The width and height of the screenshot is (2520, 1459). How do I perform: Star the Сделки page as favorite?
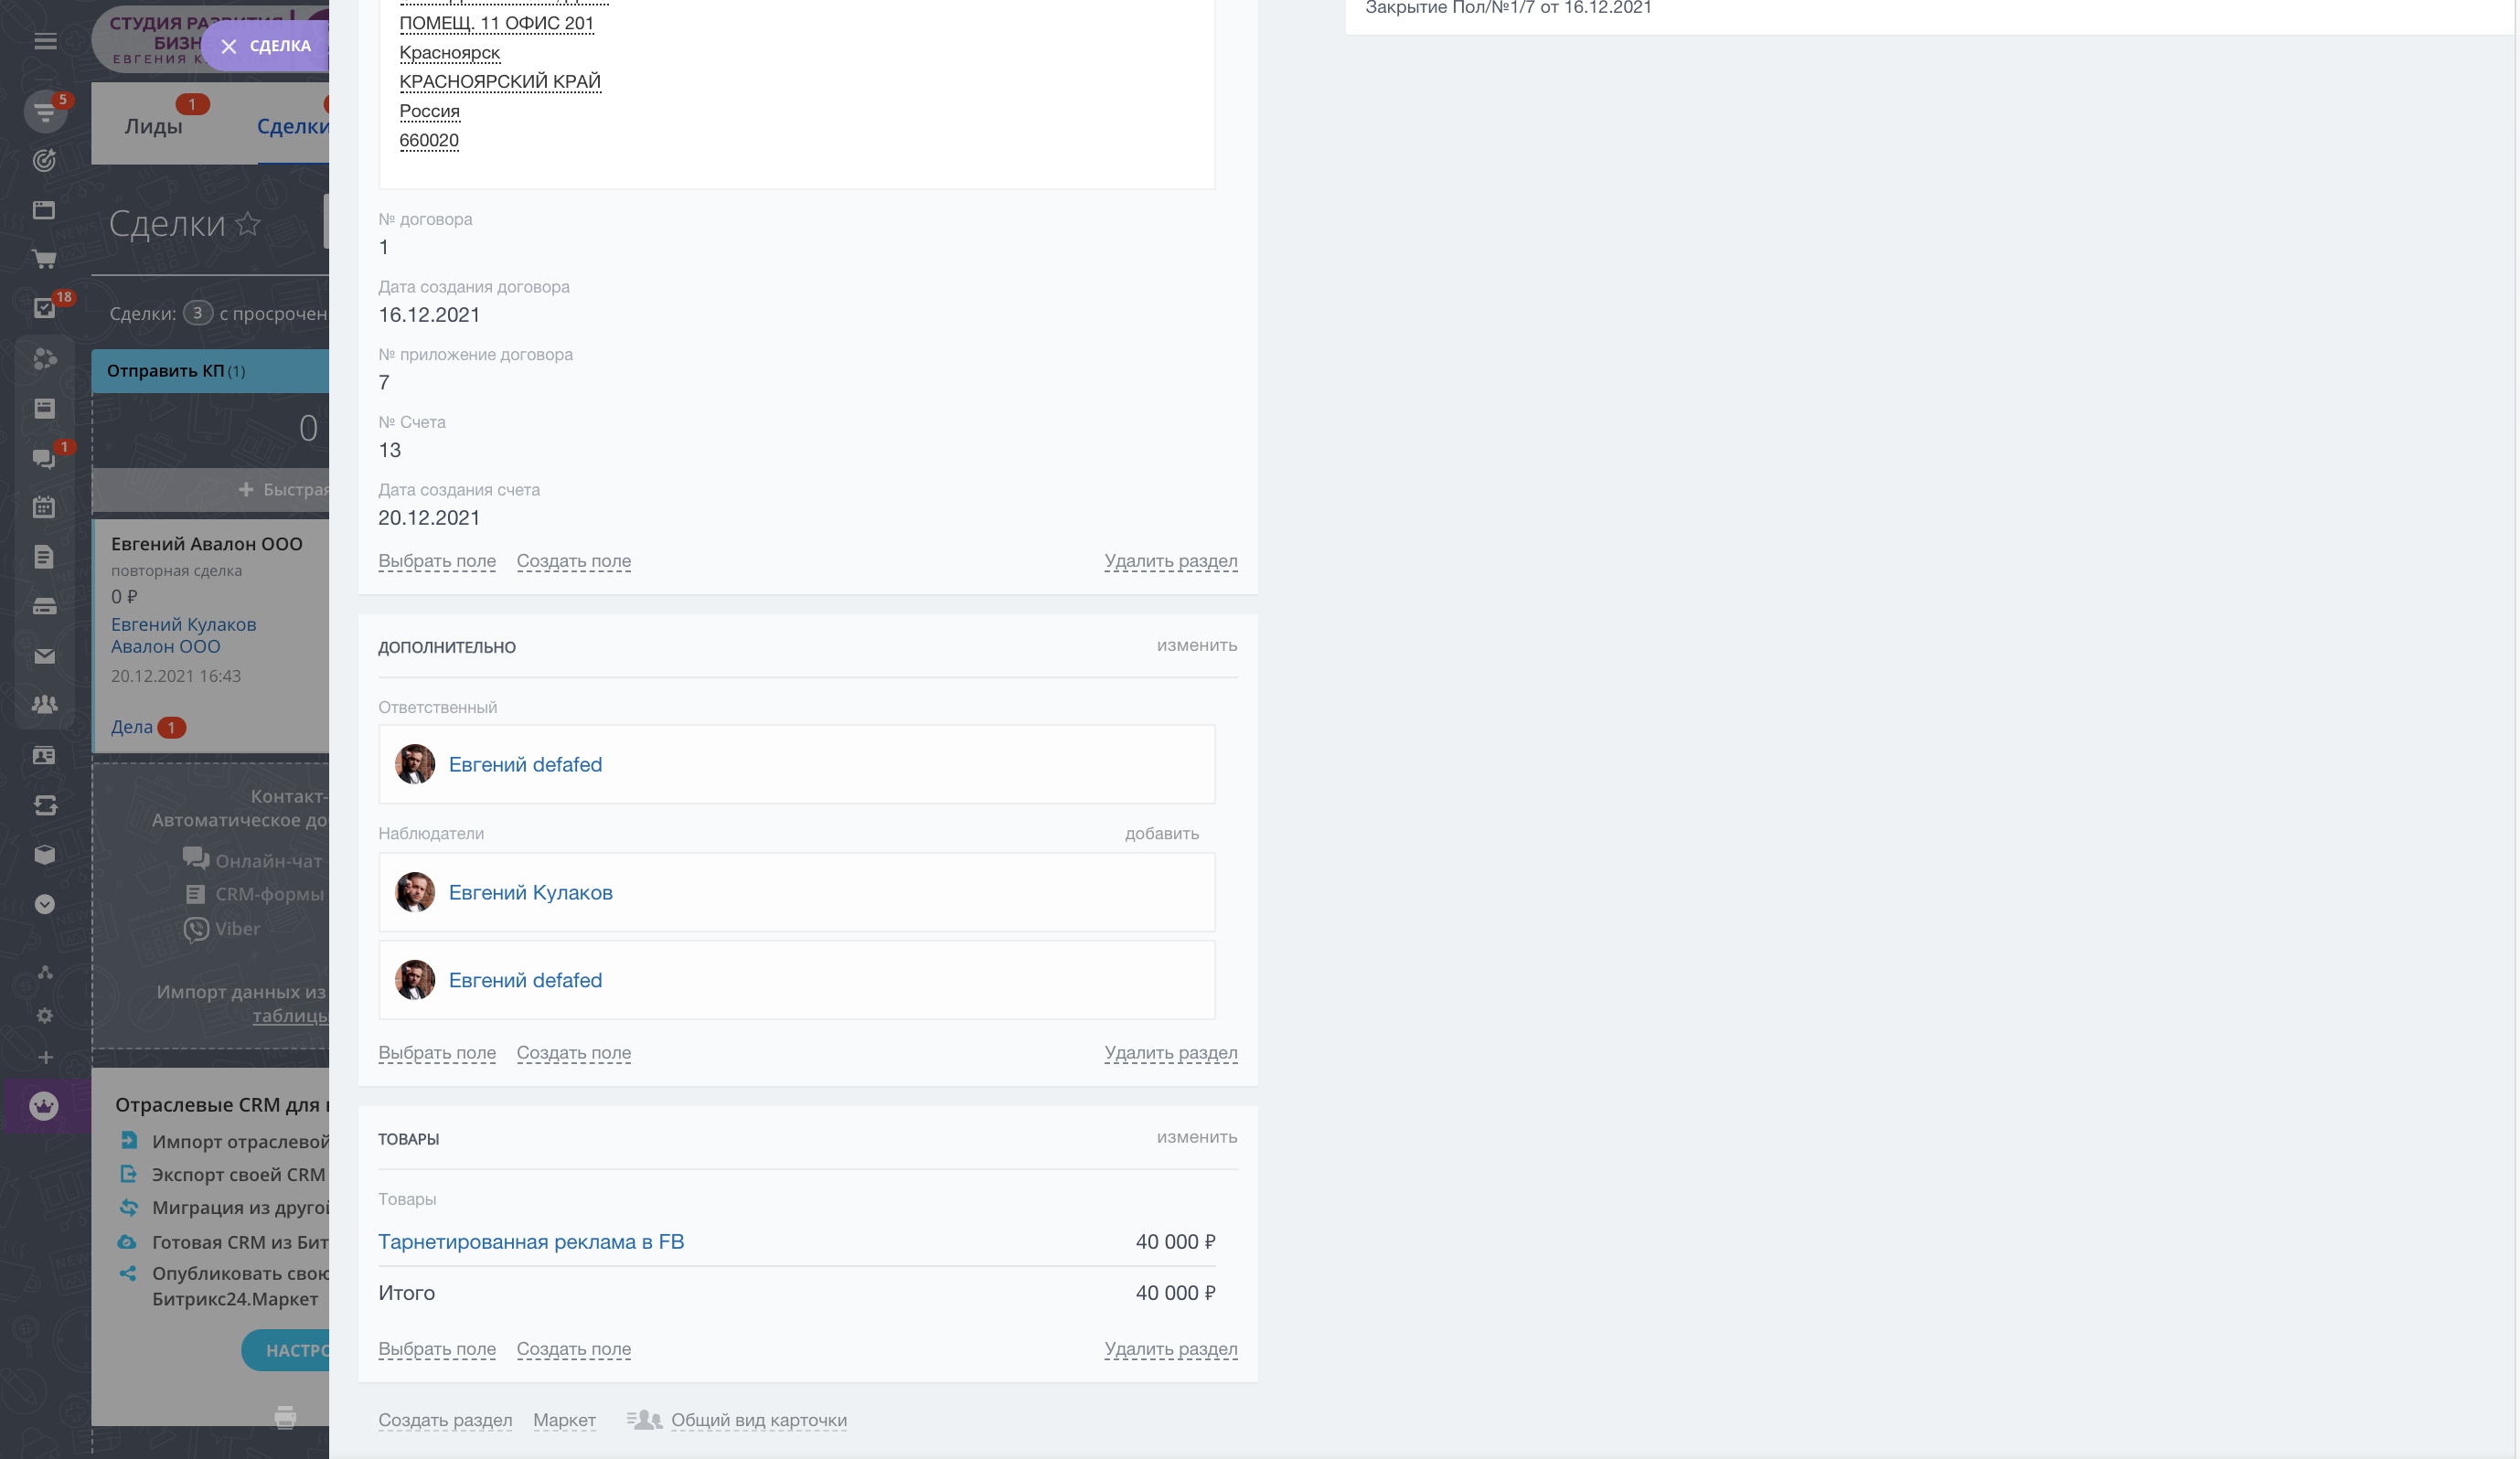point(248,224)
